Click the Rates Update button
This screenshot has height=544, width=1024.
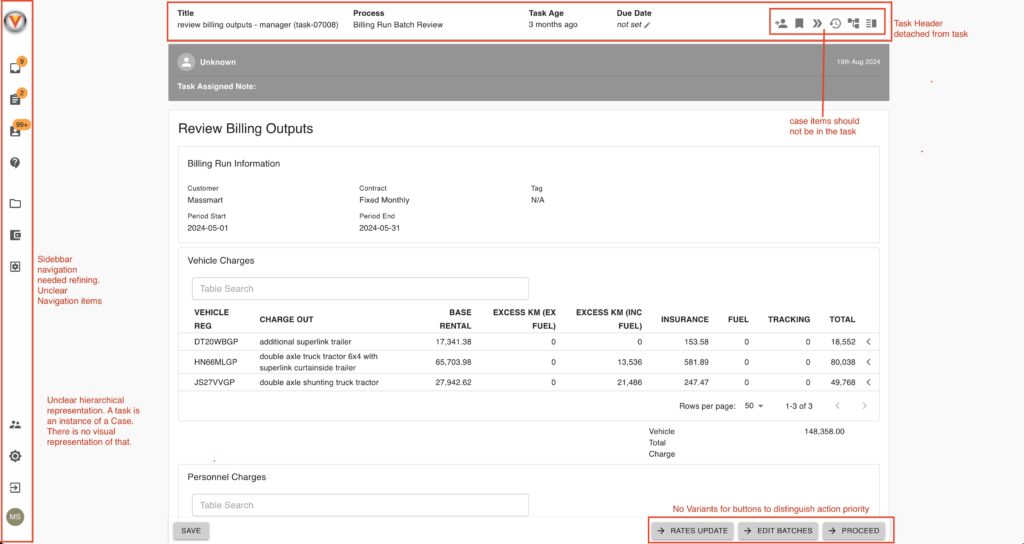[692, 531]
